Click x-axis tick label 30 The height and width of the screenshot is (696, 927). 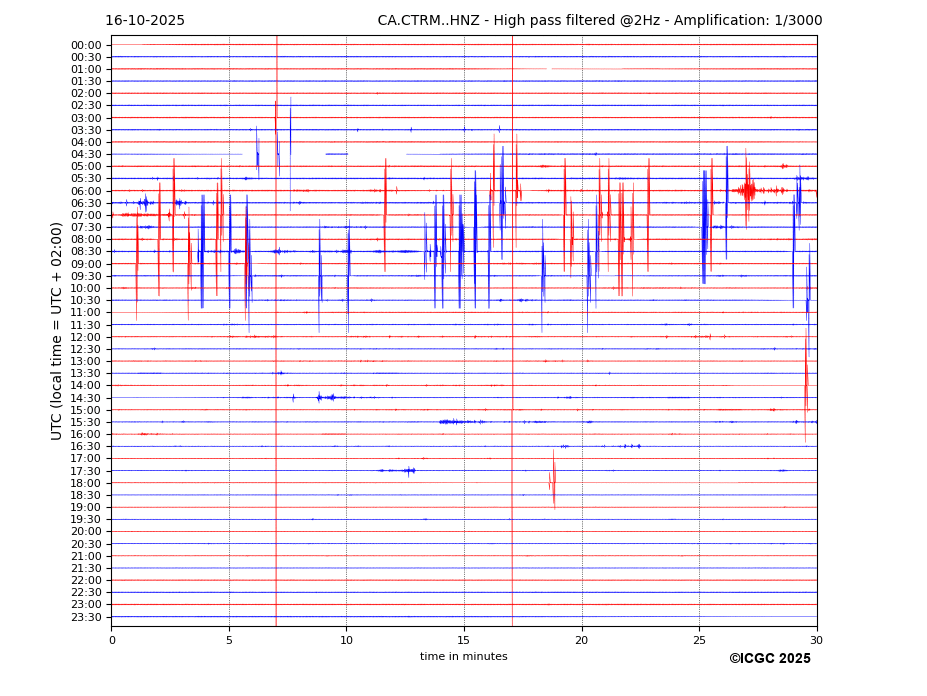click(816, 640)
